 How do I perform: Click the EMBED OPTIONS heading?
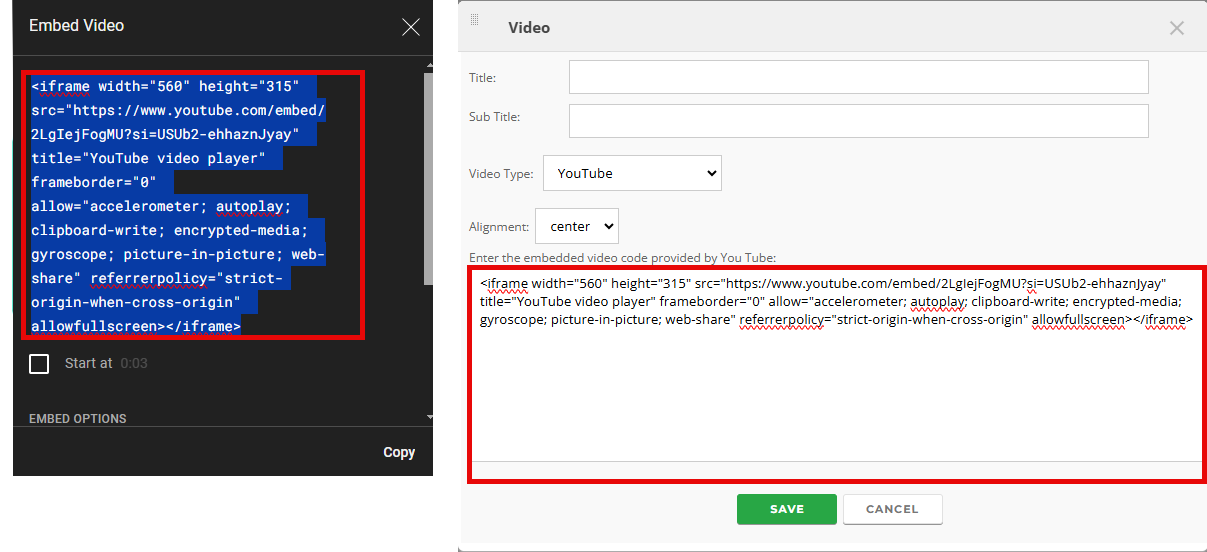click(78, 419)
